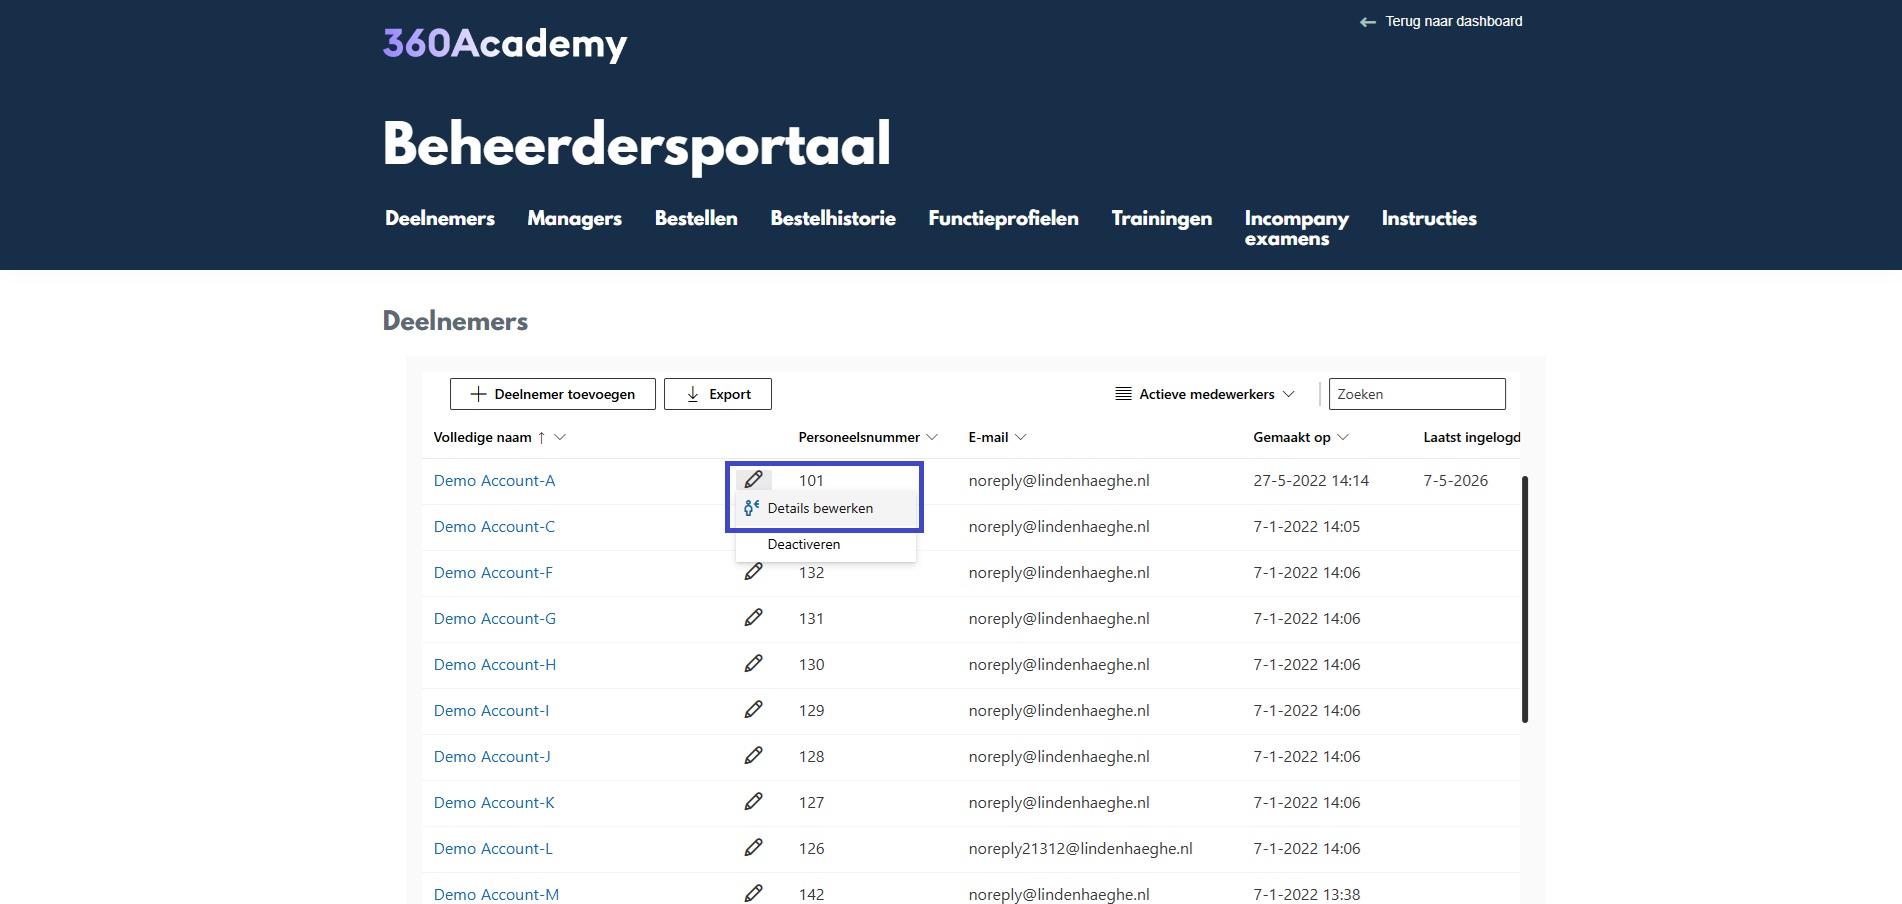Viewport: 1902px width, 904px height.
Task: Click the pencil icon for Demo Account-I
Action: (754, 710)
